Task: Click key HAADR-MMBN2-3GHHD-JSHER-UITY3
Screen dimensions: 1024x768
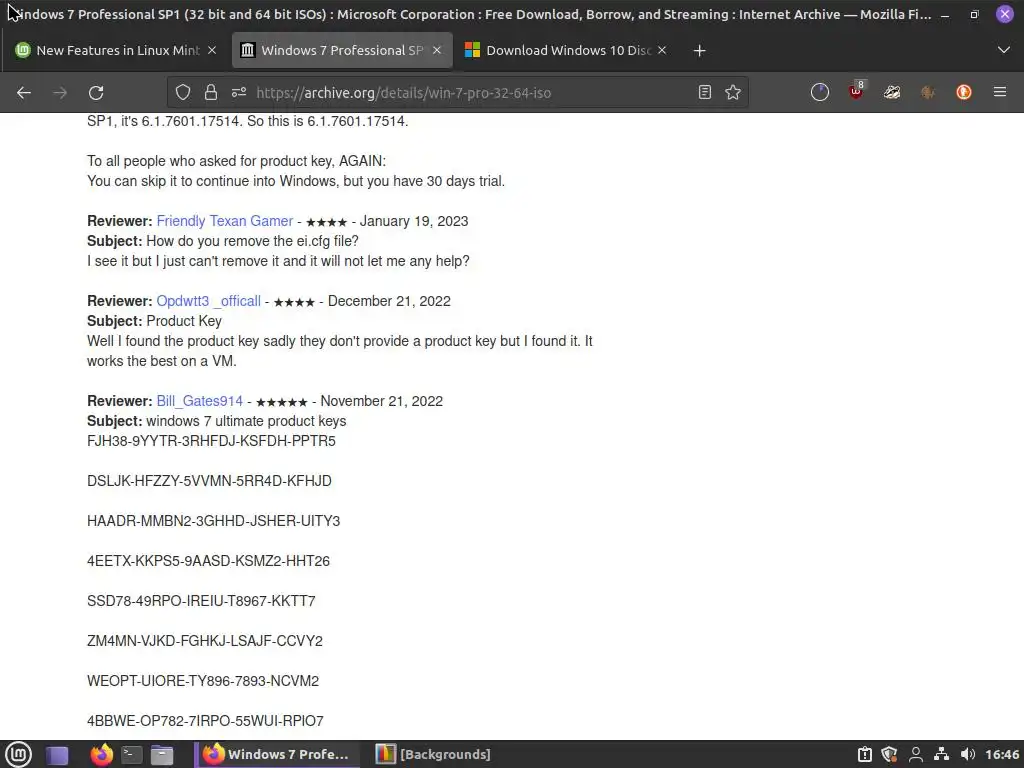Action: pos(214,521)
